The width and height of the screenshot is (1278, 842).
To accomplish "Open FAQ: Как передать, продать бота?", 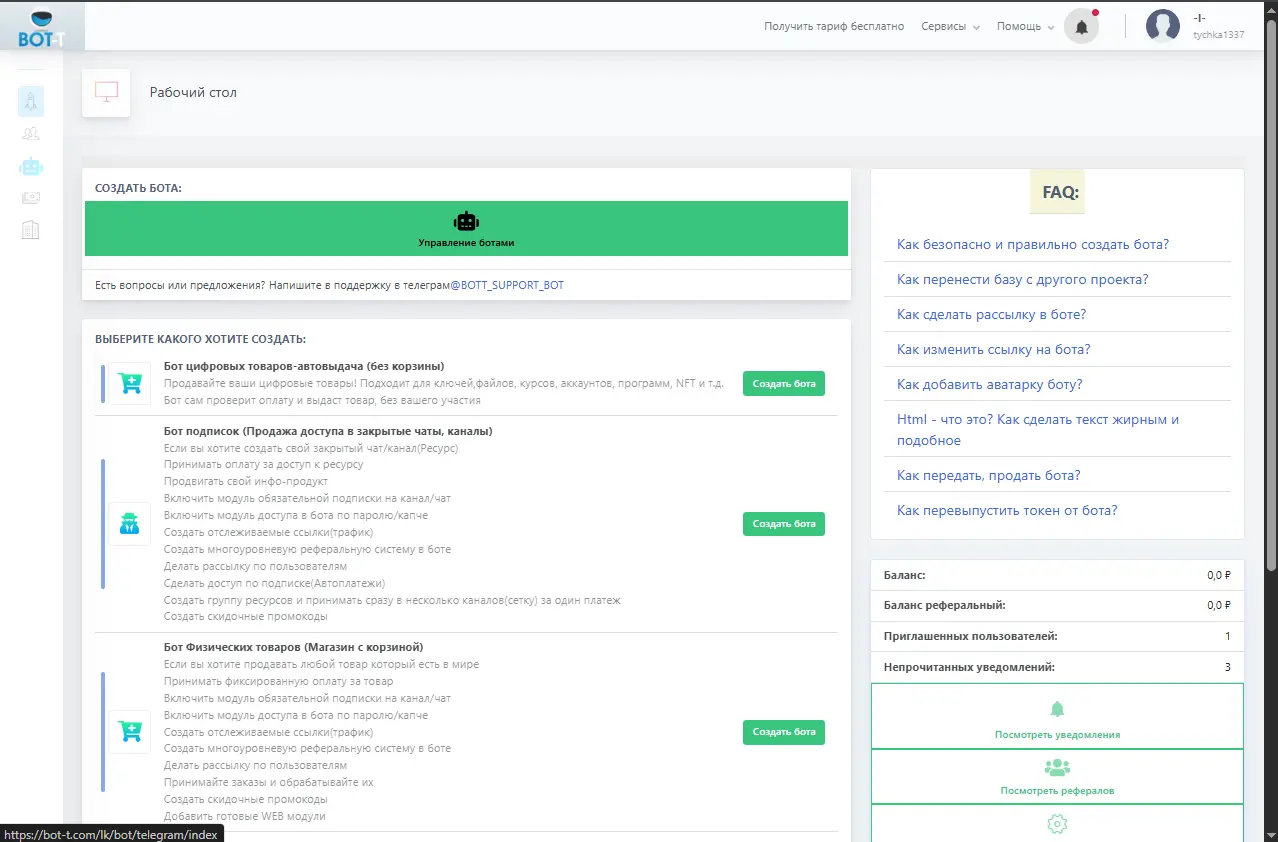I will [988, 475].
